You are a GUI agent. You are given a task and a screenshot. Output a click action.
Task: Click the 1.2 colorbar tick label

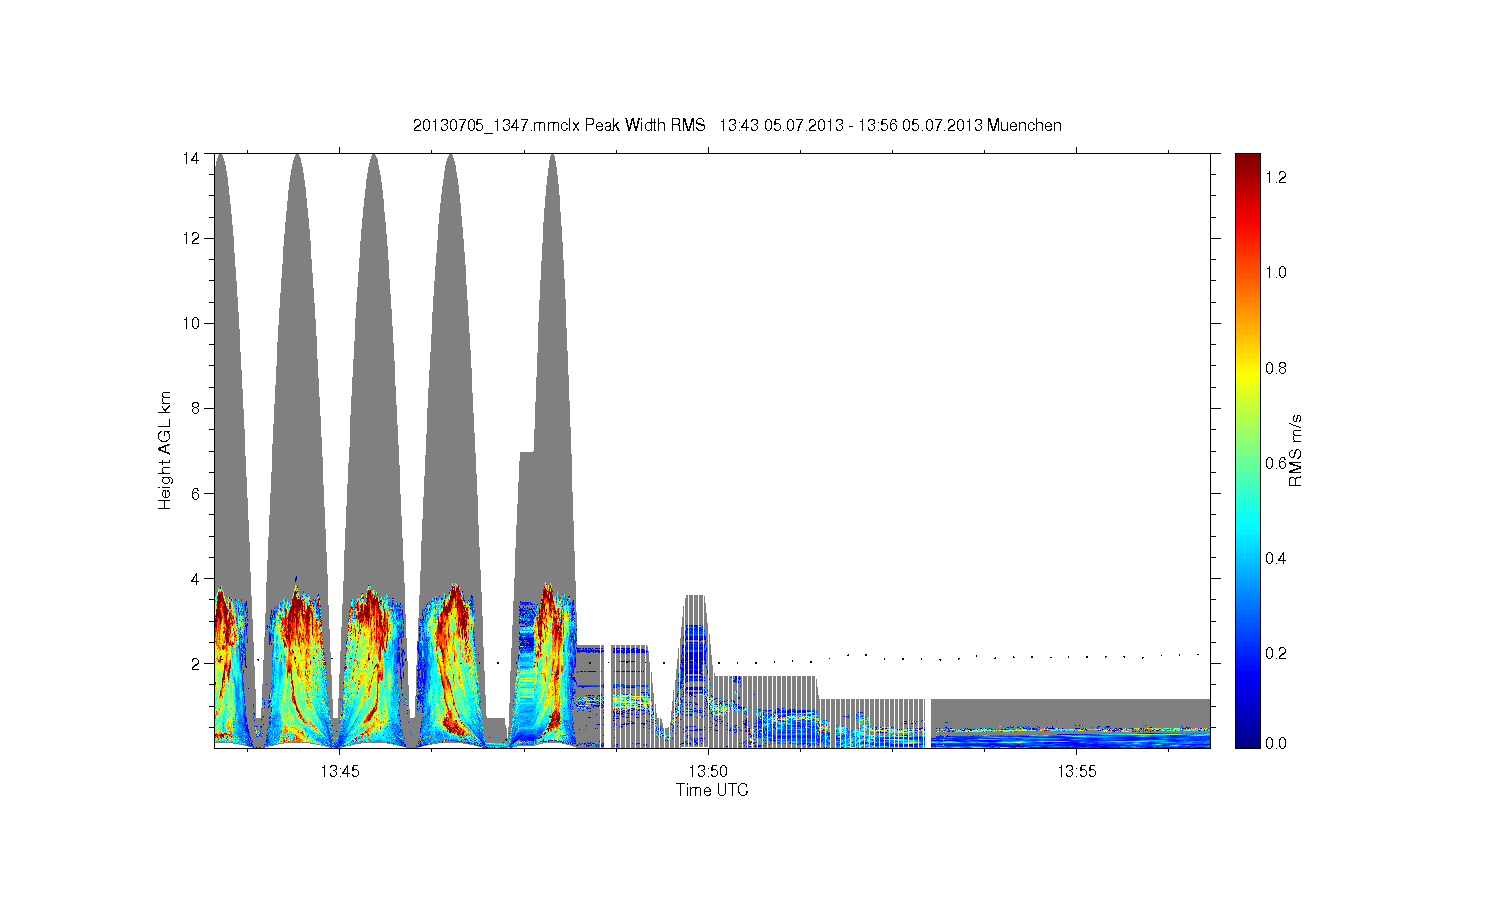coord(1276,177)
